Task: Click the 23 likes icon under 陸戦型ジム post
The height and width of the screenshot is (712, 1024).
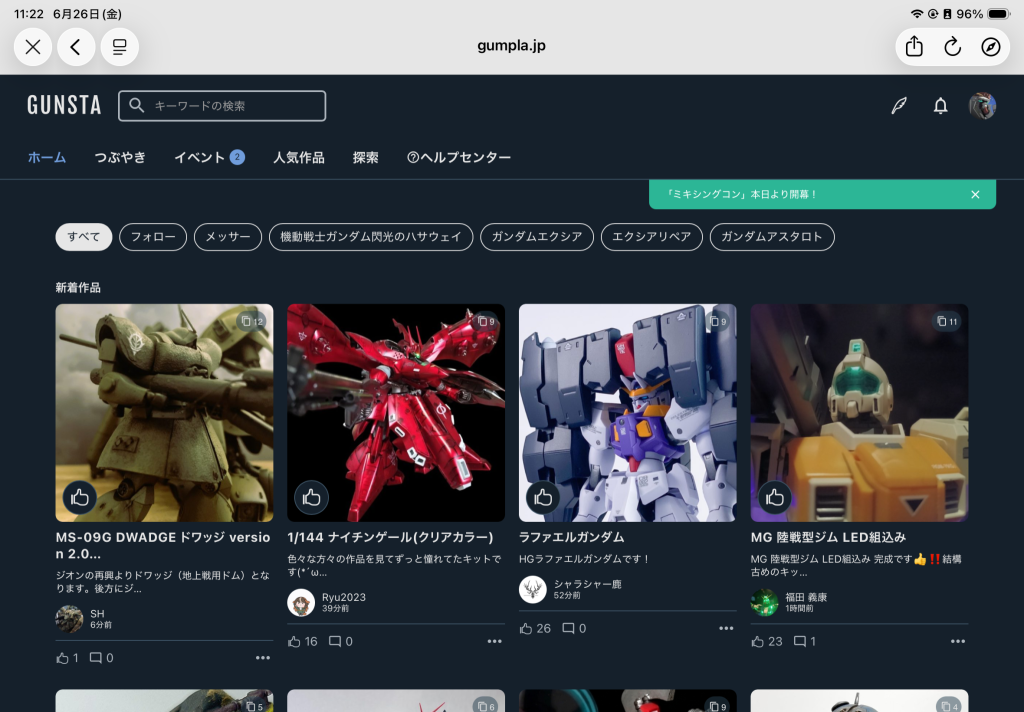Action: 758,642
